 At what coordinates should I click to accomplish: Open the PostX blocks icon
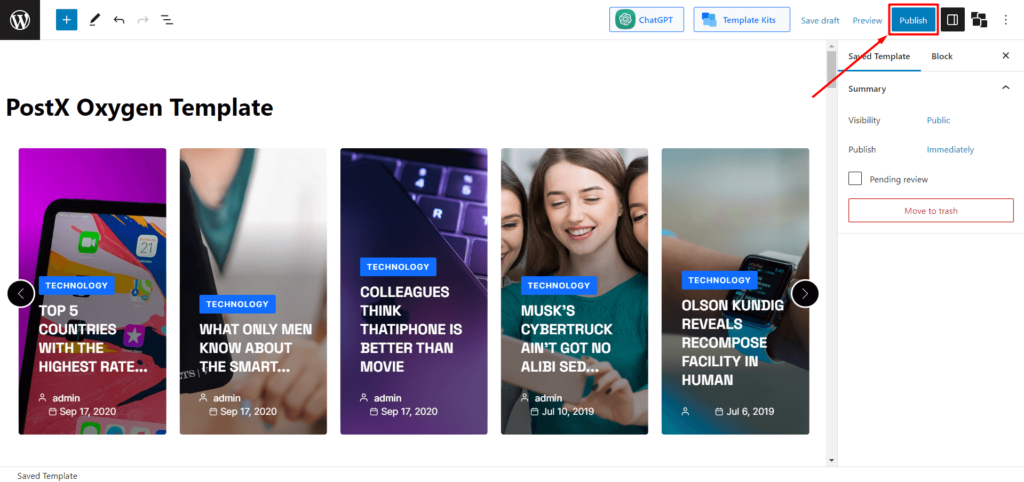click(979, 20)
